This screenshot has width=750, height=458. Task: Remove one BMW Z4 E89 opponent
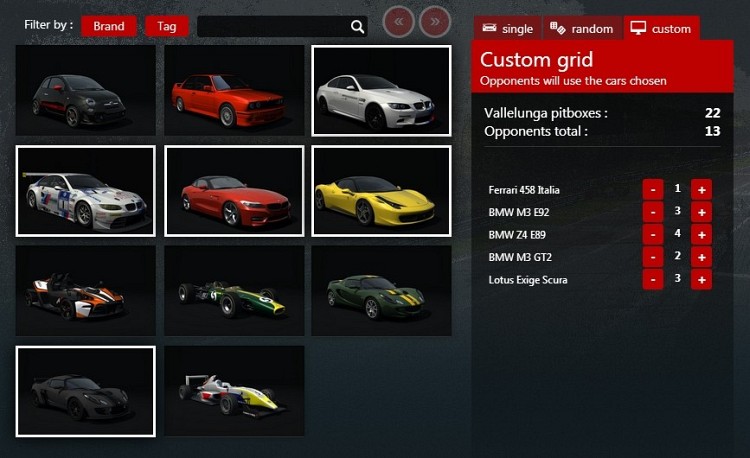tap(652, 235)
